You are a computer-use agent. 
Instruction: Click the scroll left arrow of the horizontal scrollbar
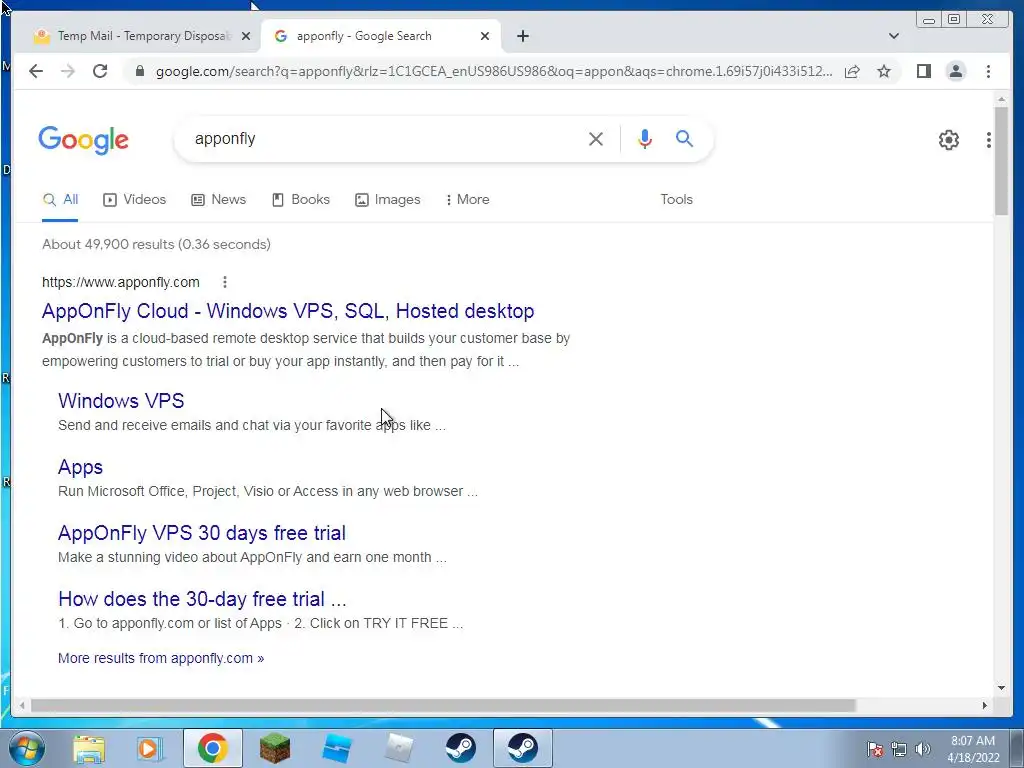[22, 705]
